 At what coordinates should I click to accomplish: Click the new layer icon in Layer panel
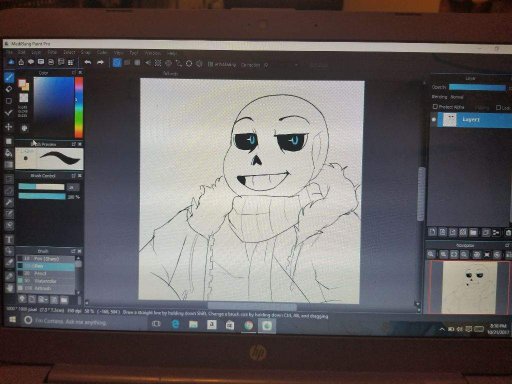click(433, 232)
